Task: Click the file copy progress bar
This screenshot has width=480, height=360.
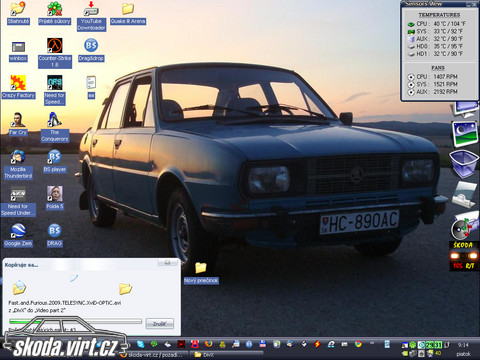Action: click(x=76, y=321)
